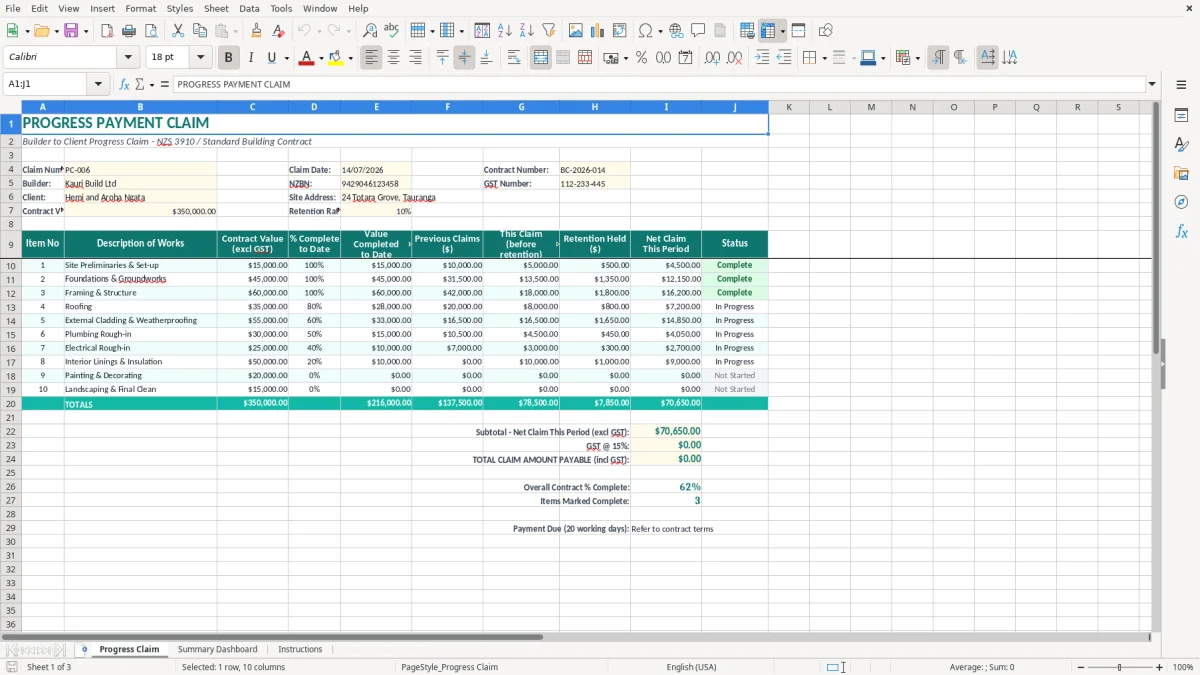Click Insert Chart icon
The height and width of the screenshot is (675, 1200).
598,31
